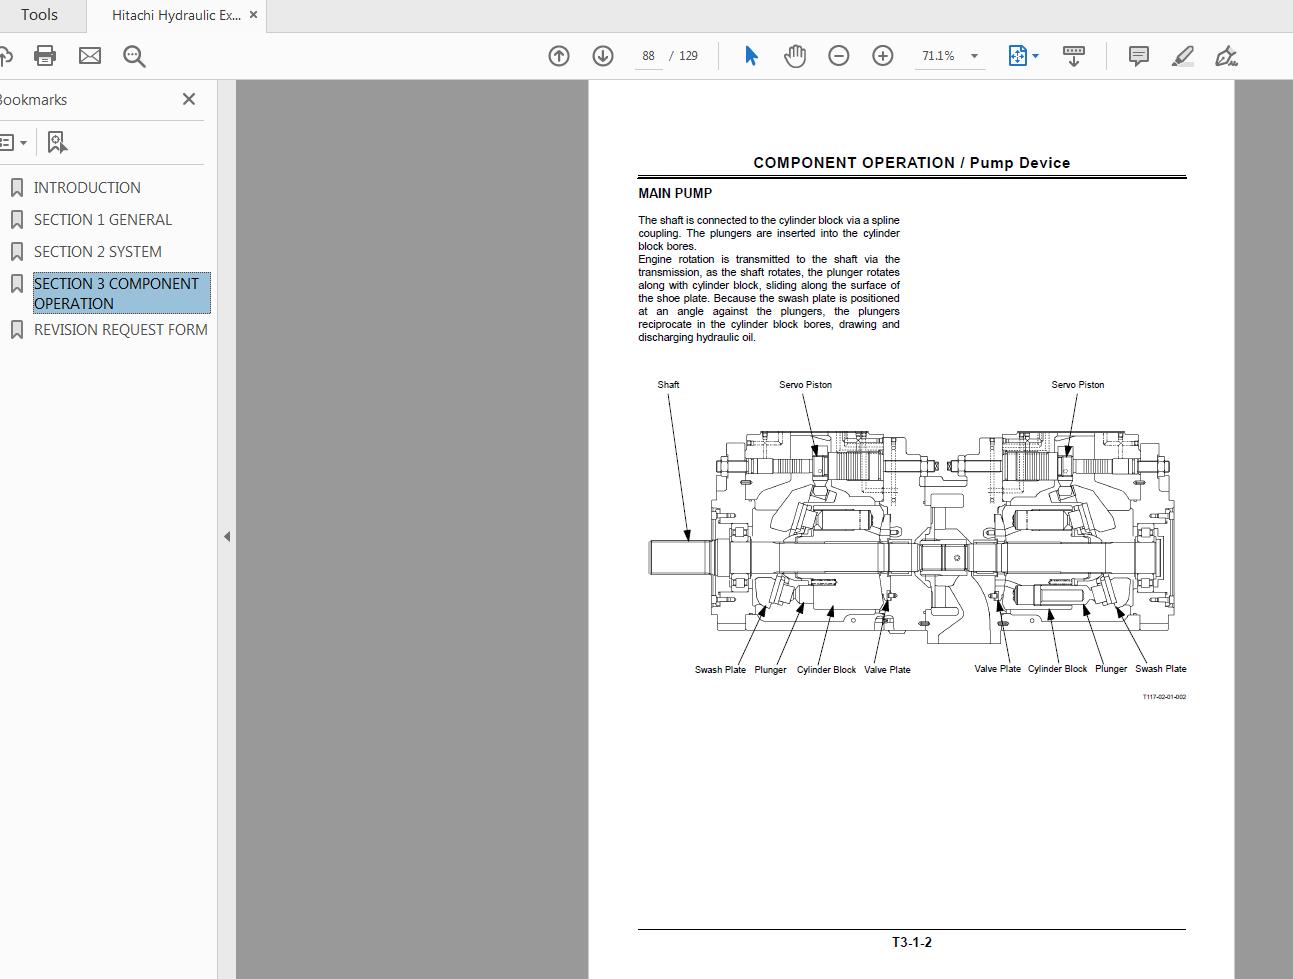
Task: Switch to the Tools tab
Action: click(40, 14)
